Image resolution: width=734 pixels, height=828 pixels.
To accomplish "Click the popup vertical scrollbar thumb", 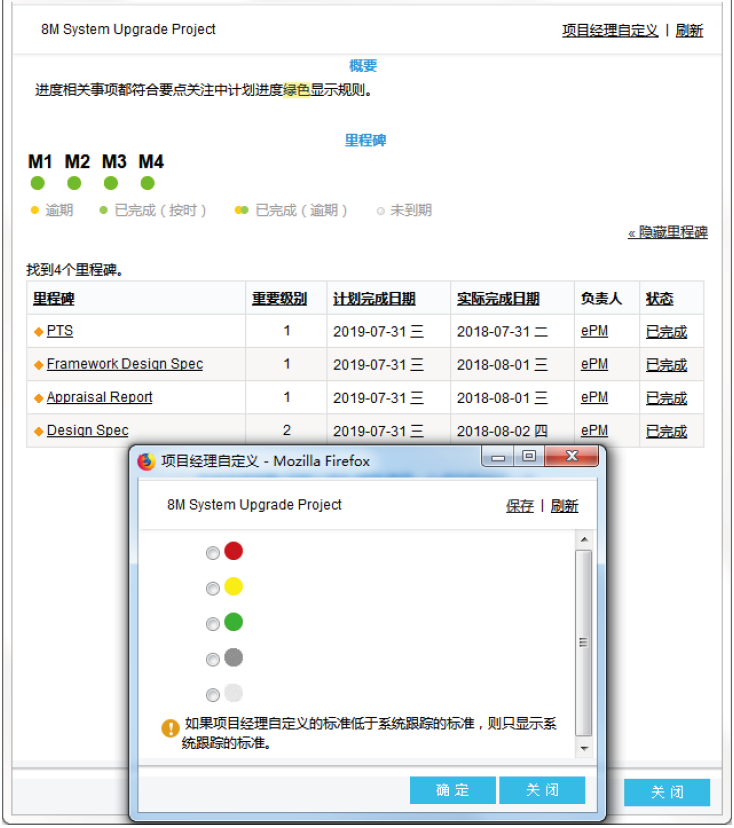I will point(584,643).
